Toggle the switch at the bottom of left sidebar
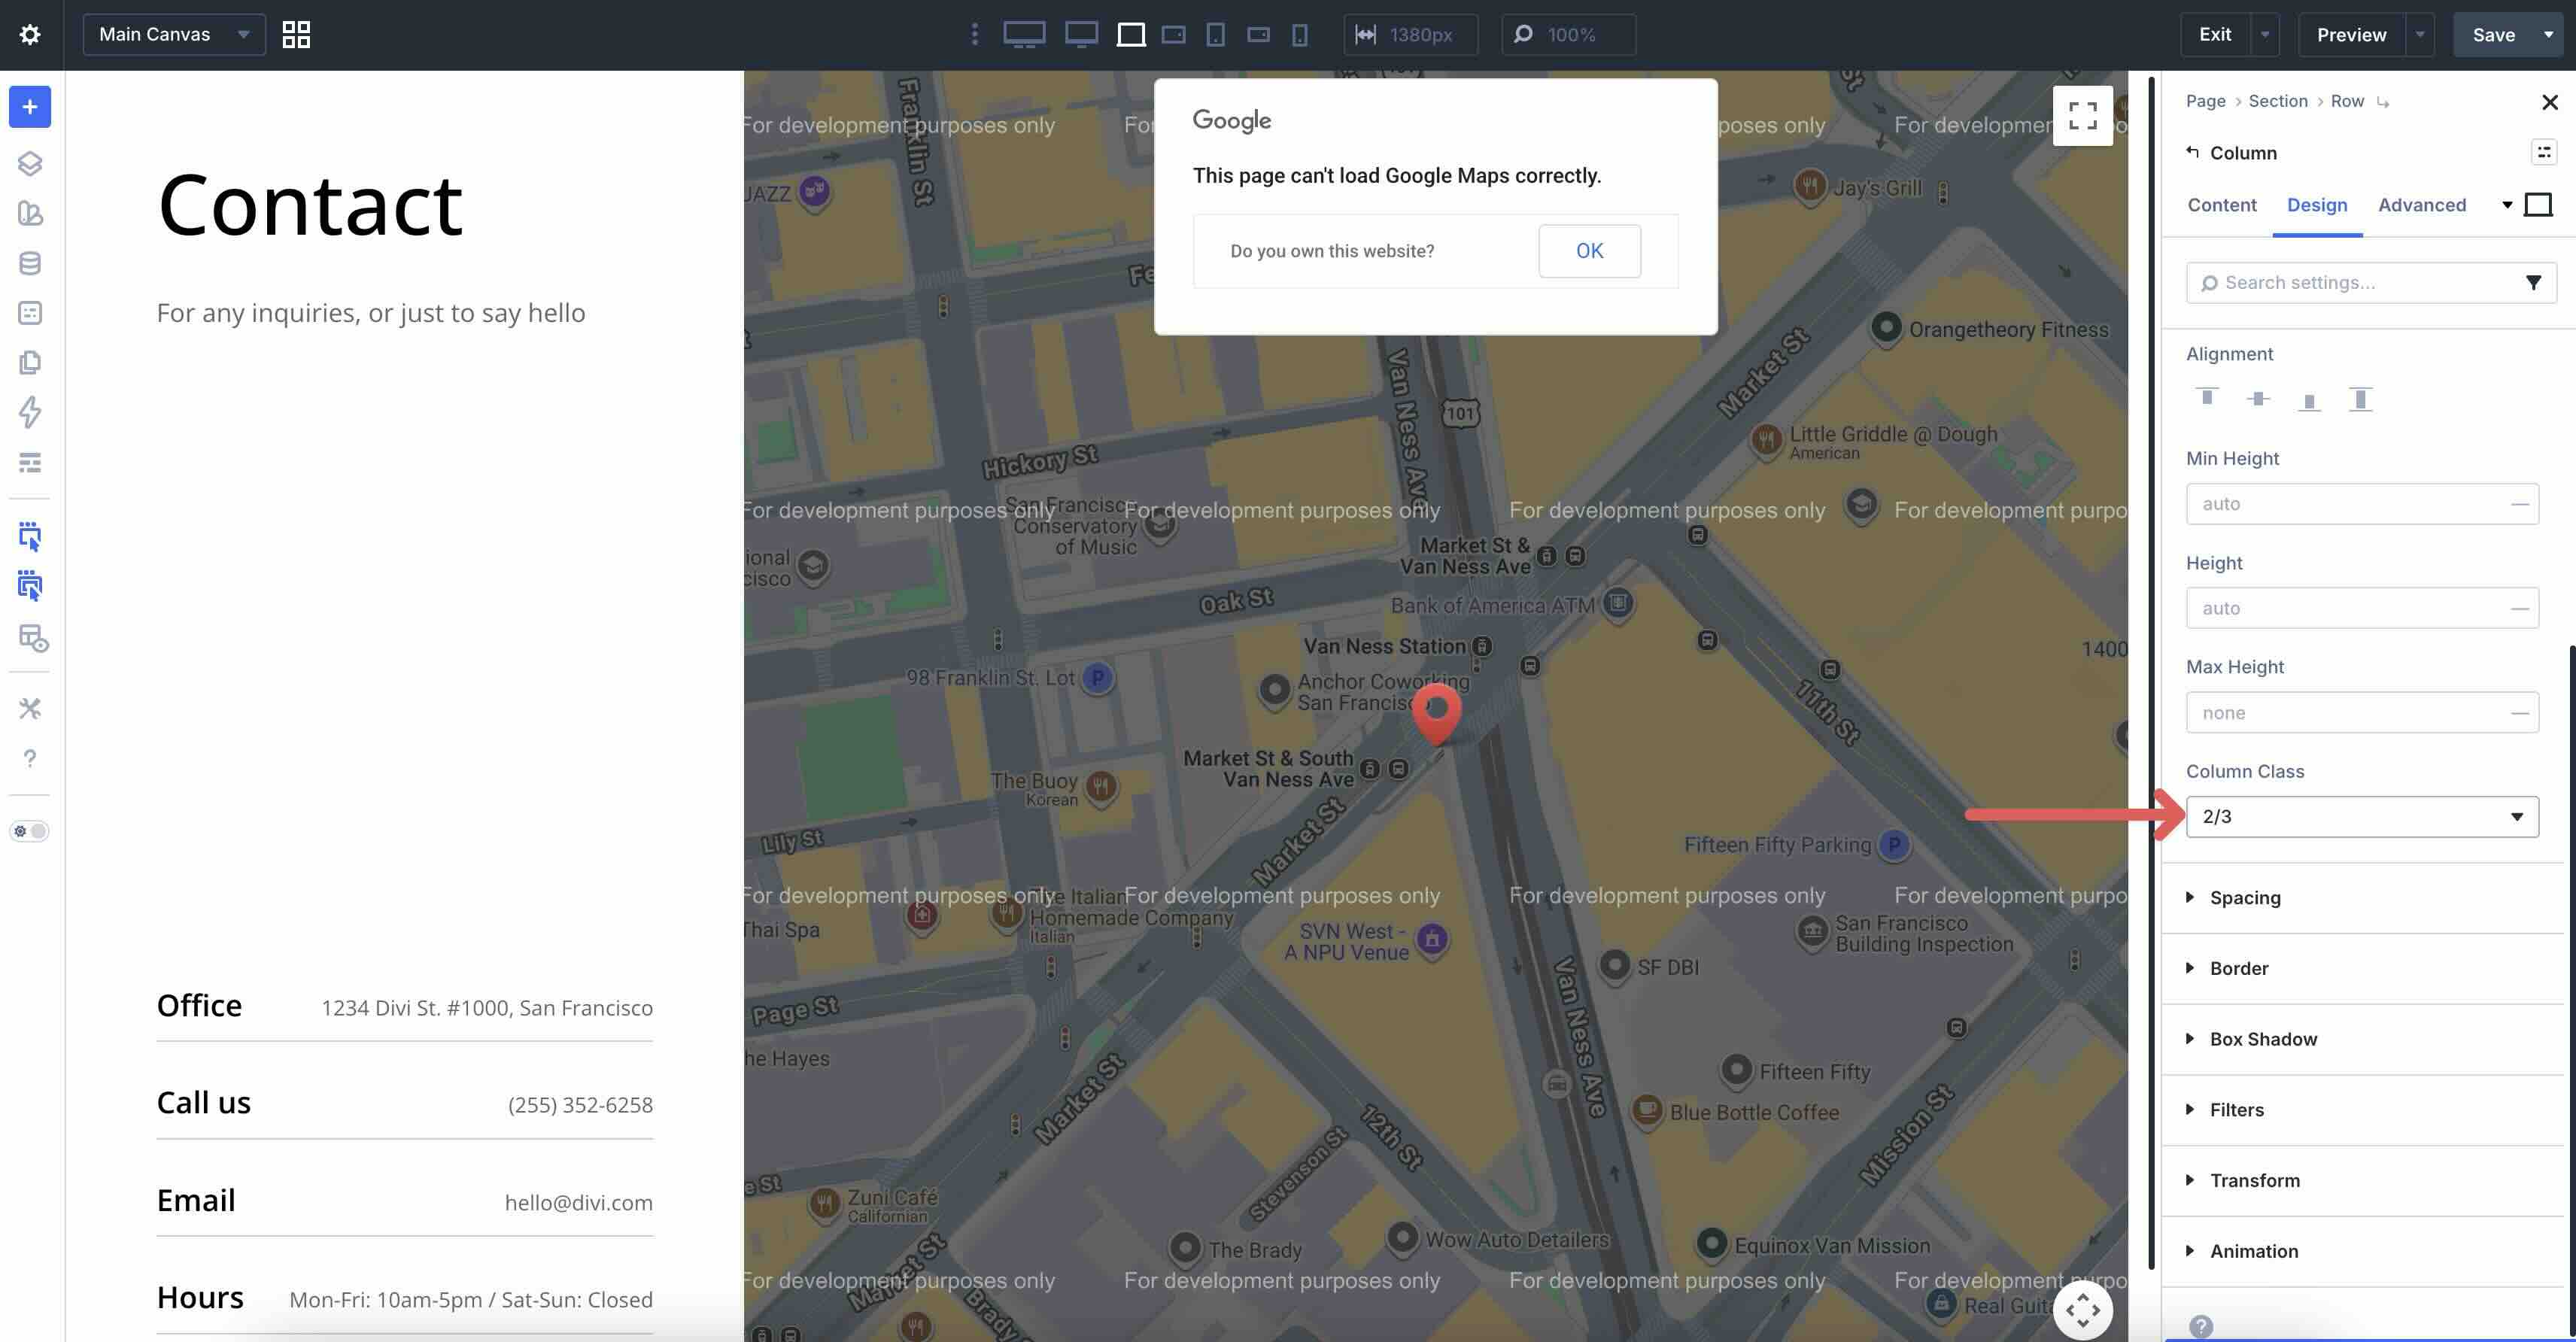This screenshot has width=2576, height=1342. pyautogui.click(x=29, y=830)
